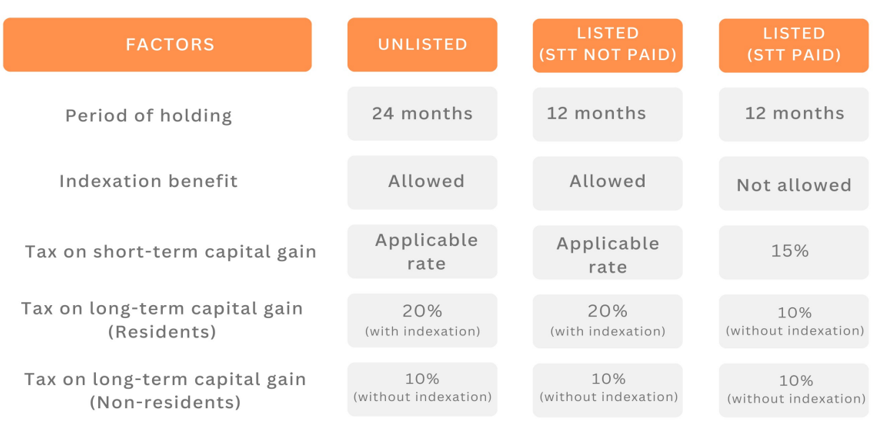Select long-term capital gain (Residents) label
The height and width of the screenshot is (436, 888).
pyautogui.click(x=163, y=319)
